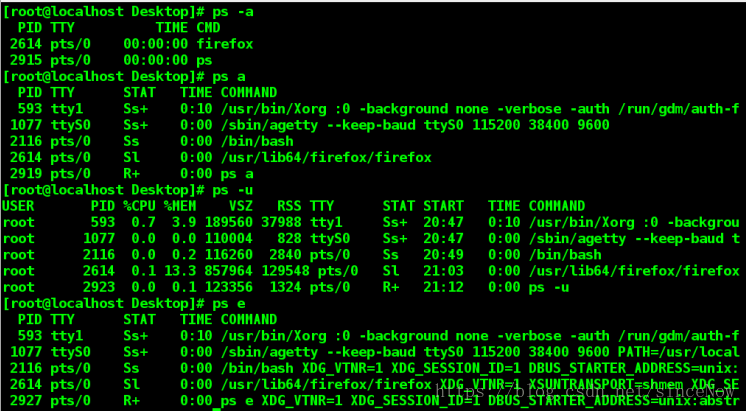
Task: Click the '00:00:00' time in the firefox row
Action: pyautogui.click(x=156, y=44)
